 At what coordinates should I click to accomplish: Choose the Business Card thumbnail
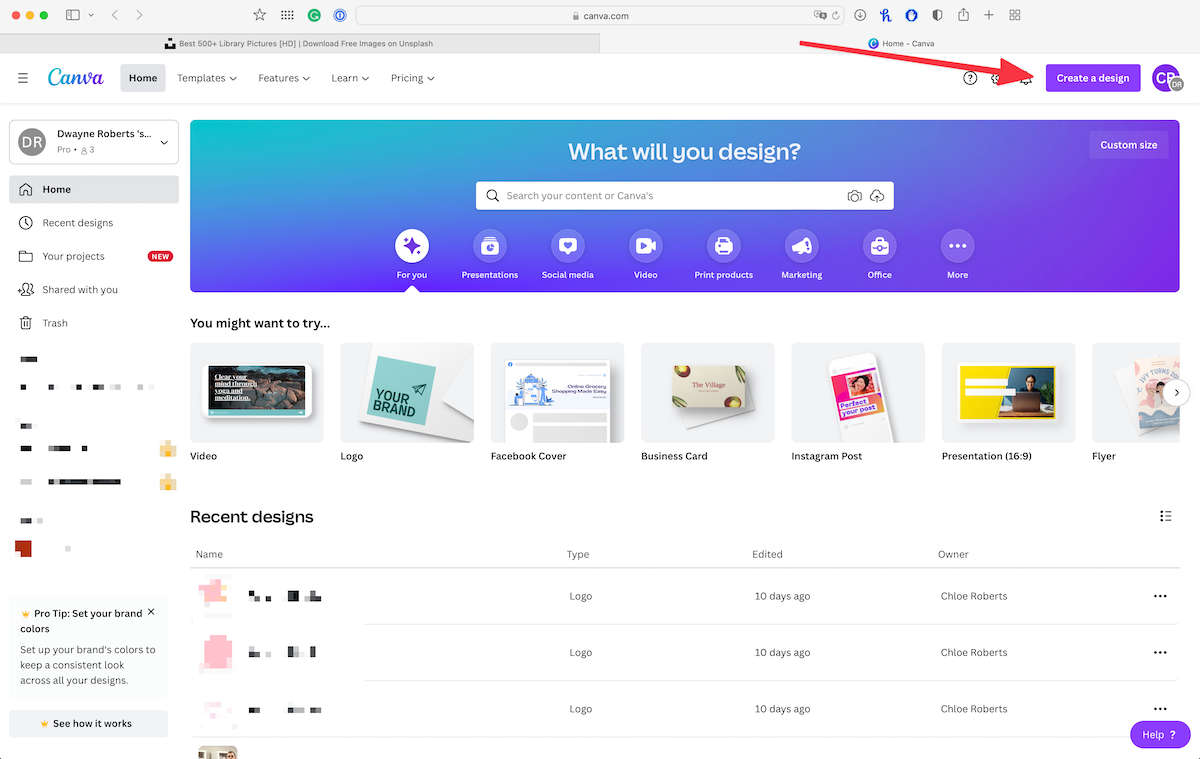[x=708, y=393]
